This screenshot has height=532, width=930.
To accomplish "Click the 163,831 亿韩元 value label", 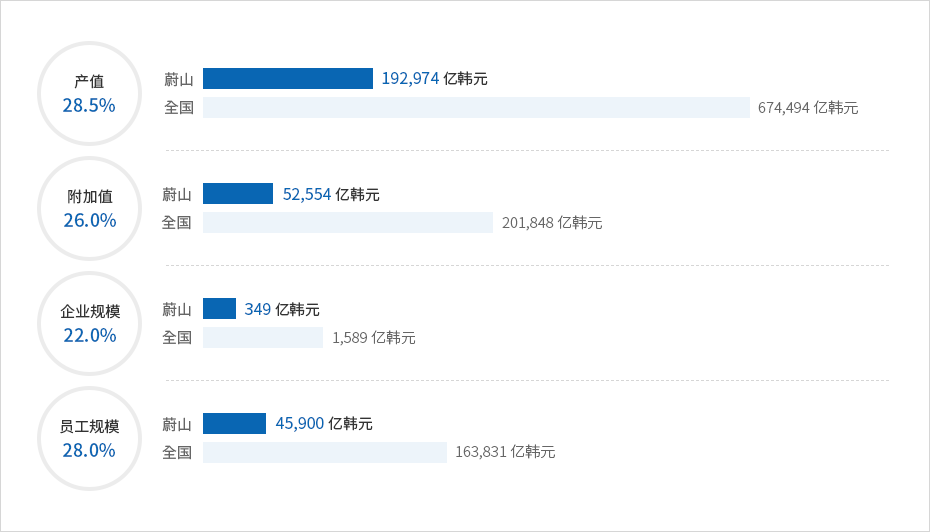I will [505, 452].
